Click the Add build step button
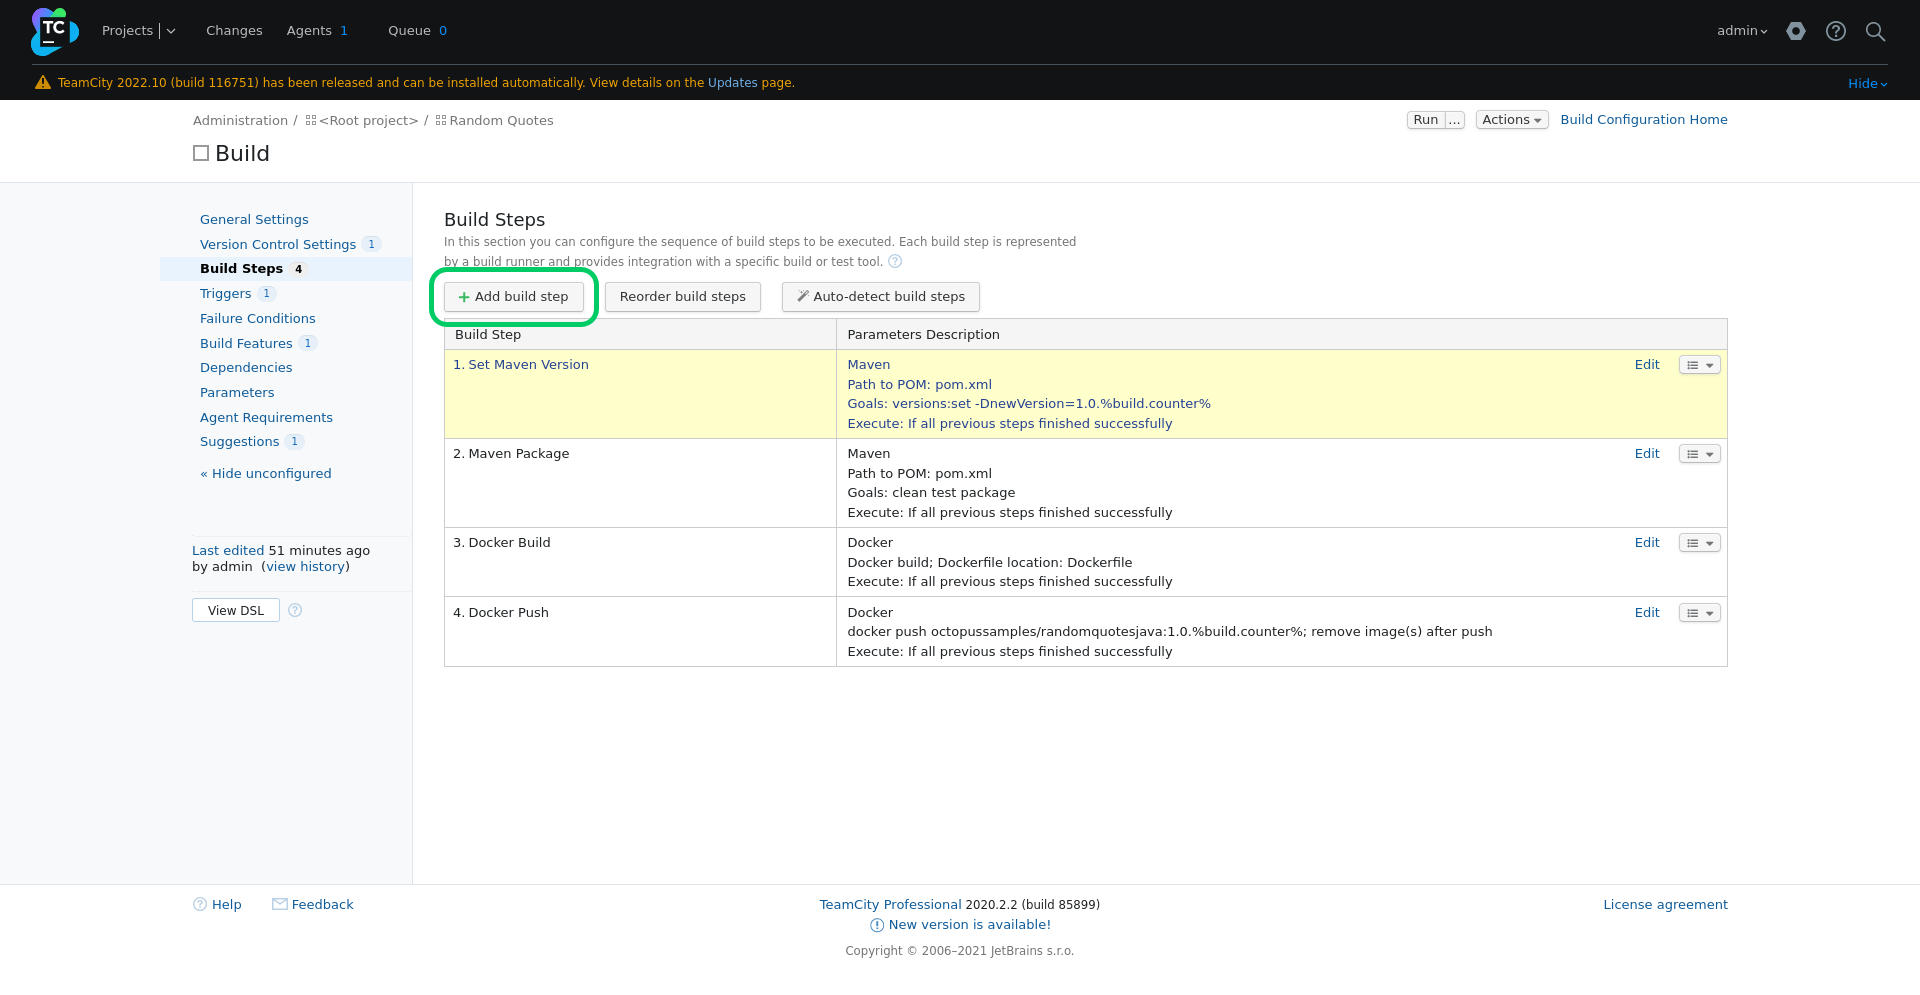Image resolution: width=1920 pixels, height=995 pixels. point(513,296)
